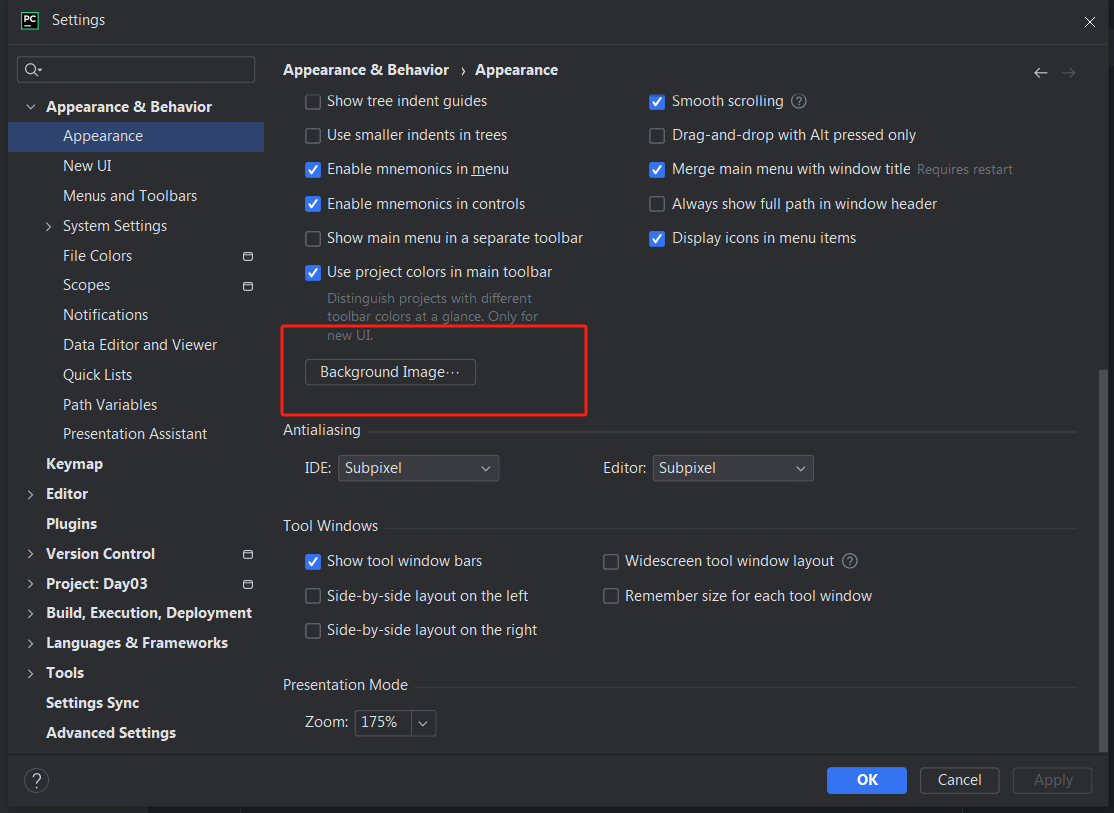This screenshot has height=813, width=1114.
Task: Close the Settings dialog
Action: [1090, 21]
